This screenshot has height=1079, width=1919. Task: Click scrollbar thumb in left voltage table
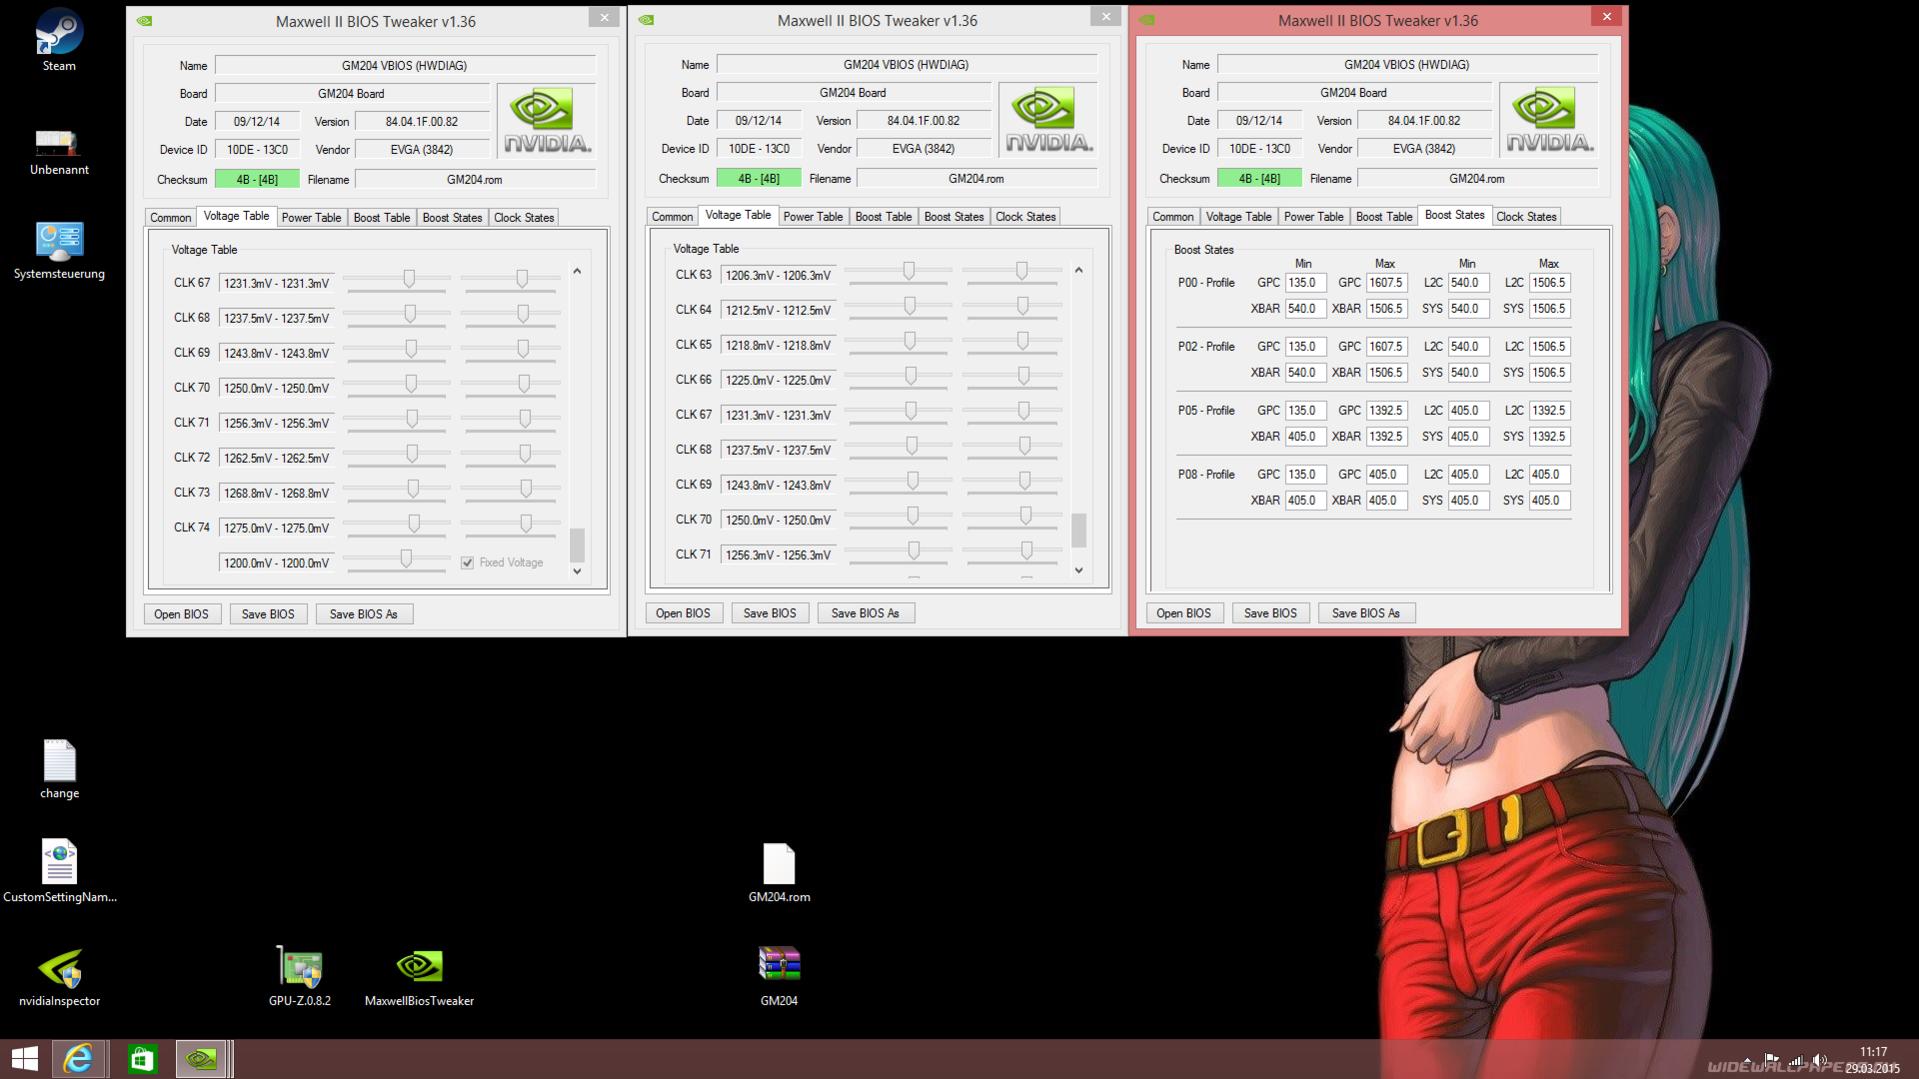[x=577, y=545]
